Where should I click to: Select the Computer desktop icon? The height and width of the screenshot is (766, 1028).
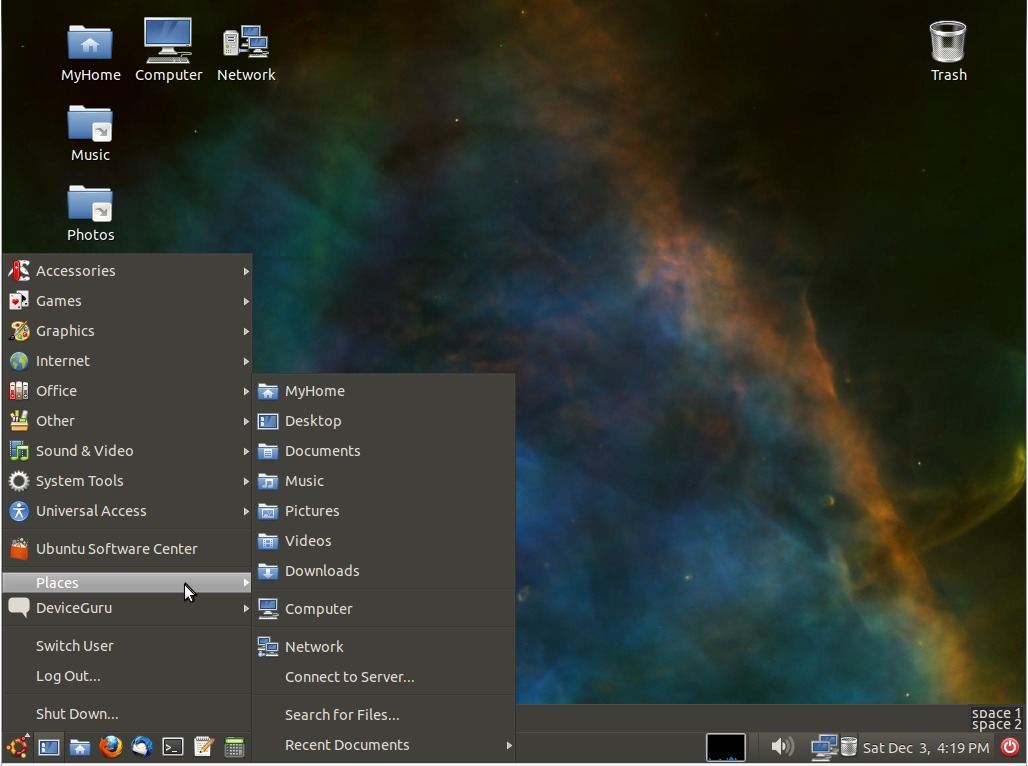pyautogui.click(x=168, y=50)
